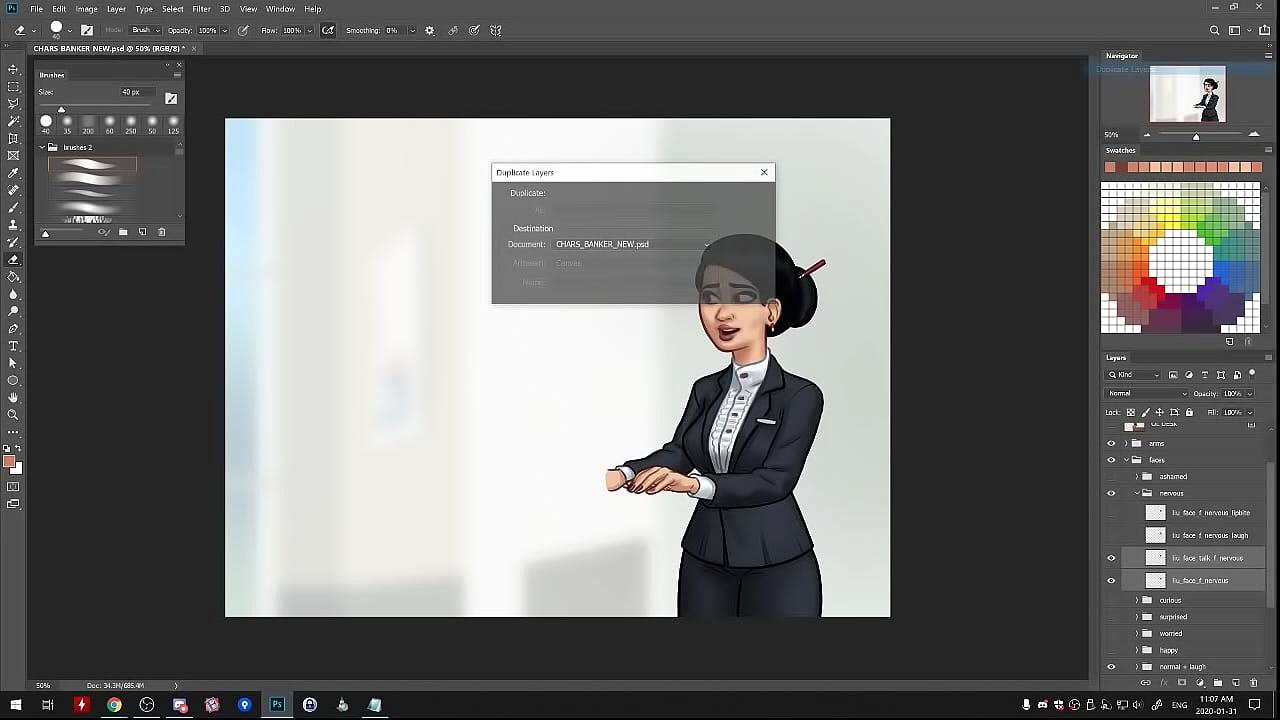1280x720 pixels.
Task: Select the Clone Stamp tool
Action: (x=13, y=225)
